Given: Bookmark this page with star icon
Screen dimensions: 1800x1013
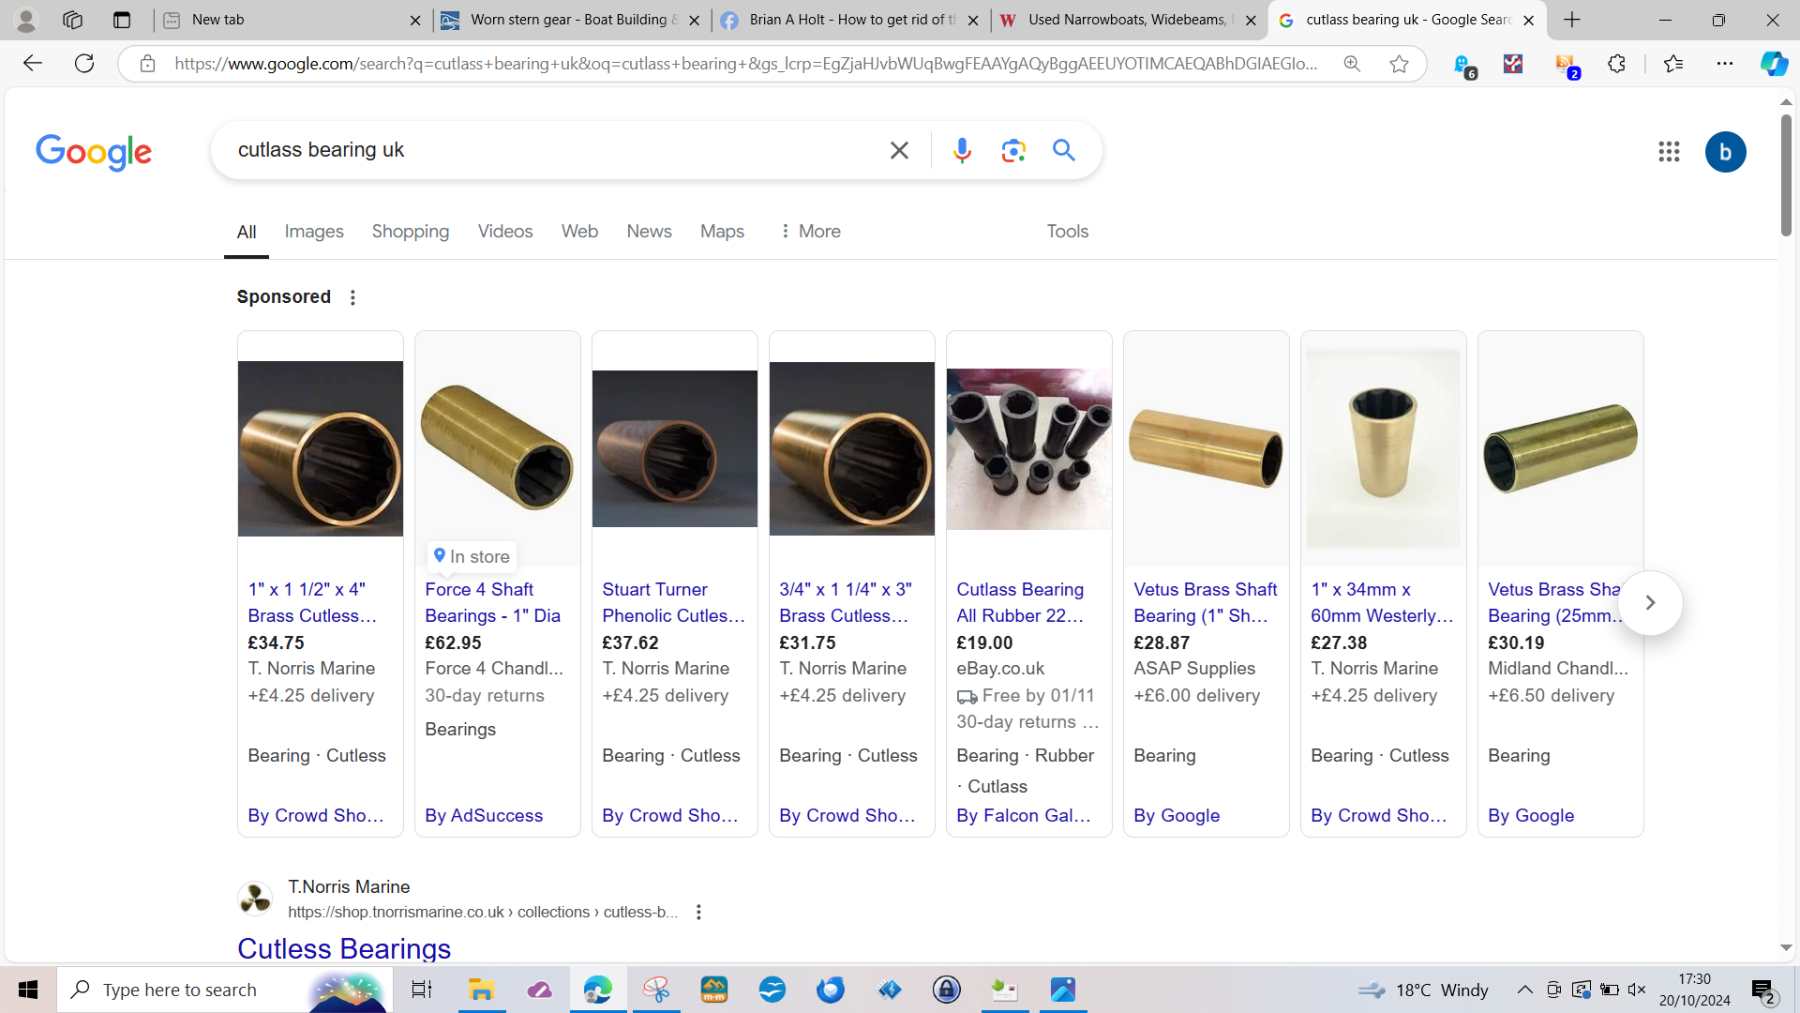Looking at the screenshot, I should click(1398, 64).
